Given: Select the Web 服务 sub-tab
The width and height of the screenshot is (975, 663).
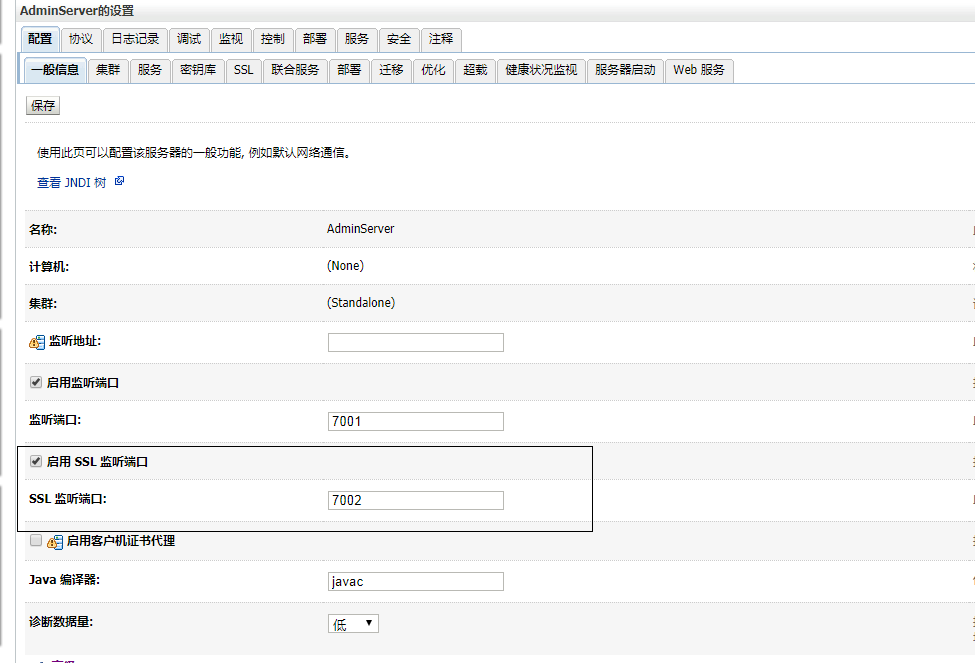Looking at the screenshot, I should tap(699, 70).
